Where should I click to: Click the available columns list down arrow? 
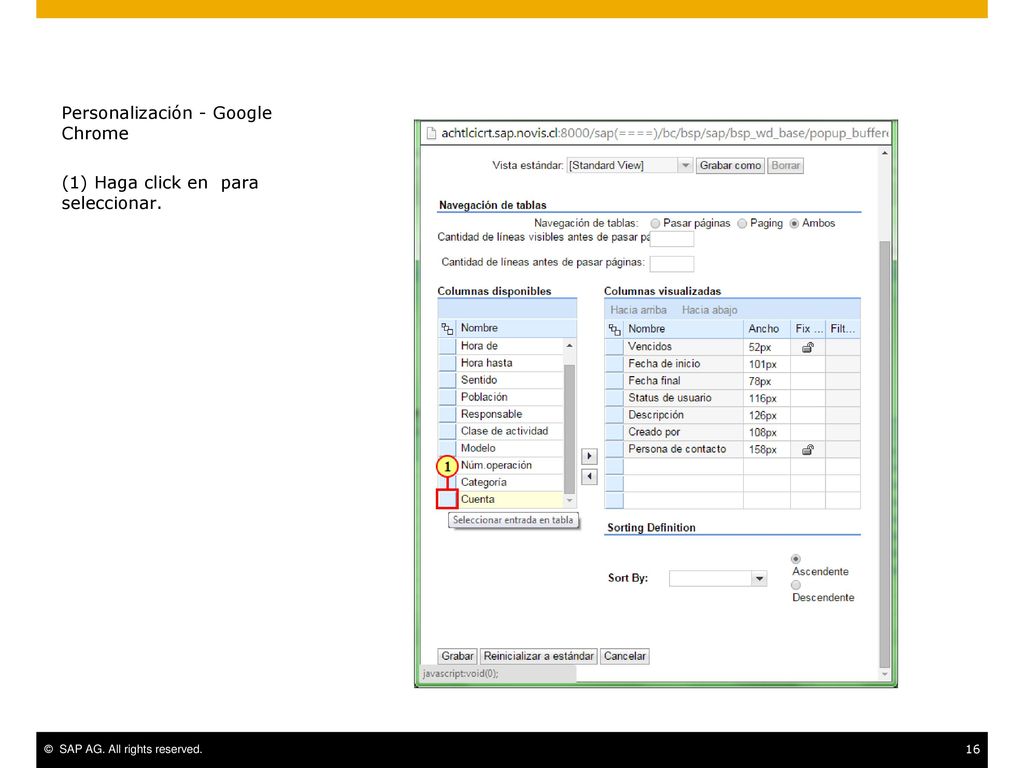[569, 500]
